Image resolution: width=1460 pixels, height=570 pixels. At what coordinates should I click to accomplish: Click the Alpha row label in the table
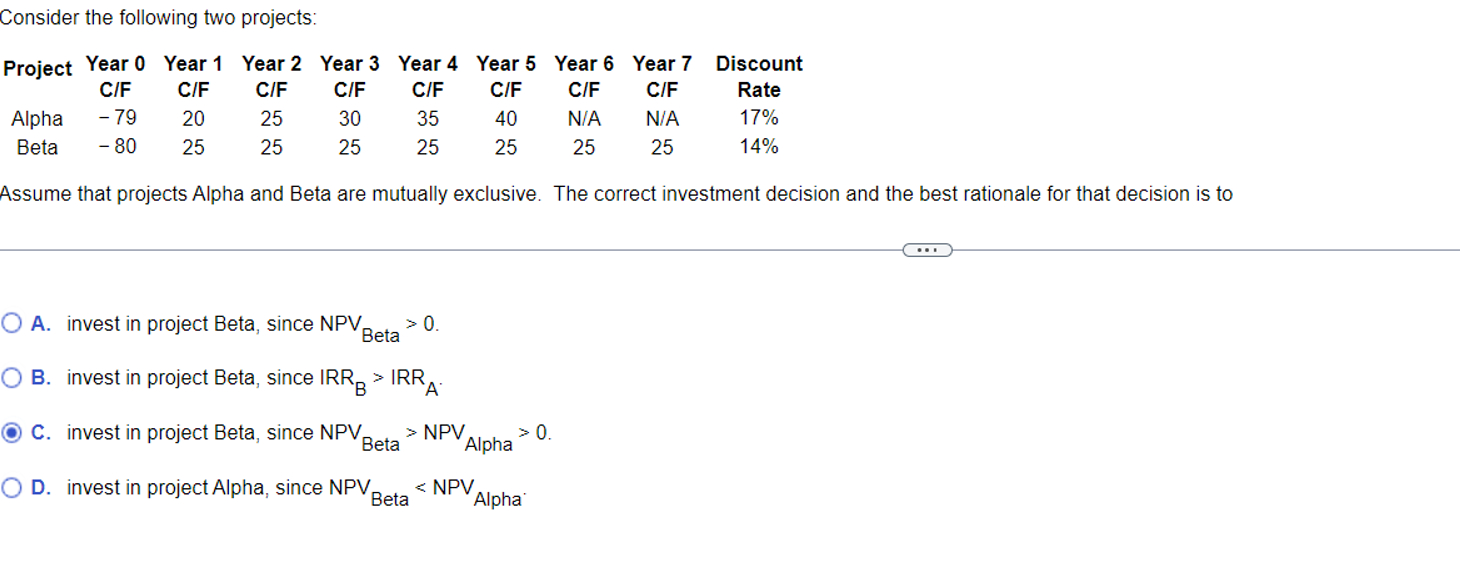(x=37, y=119)
